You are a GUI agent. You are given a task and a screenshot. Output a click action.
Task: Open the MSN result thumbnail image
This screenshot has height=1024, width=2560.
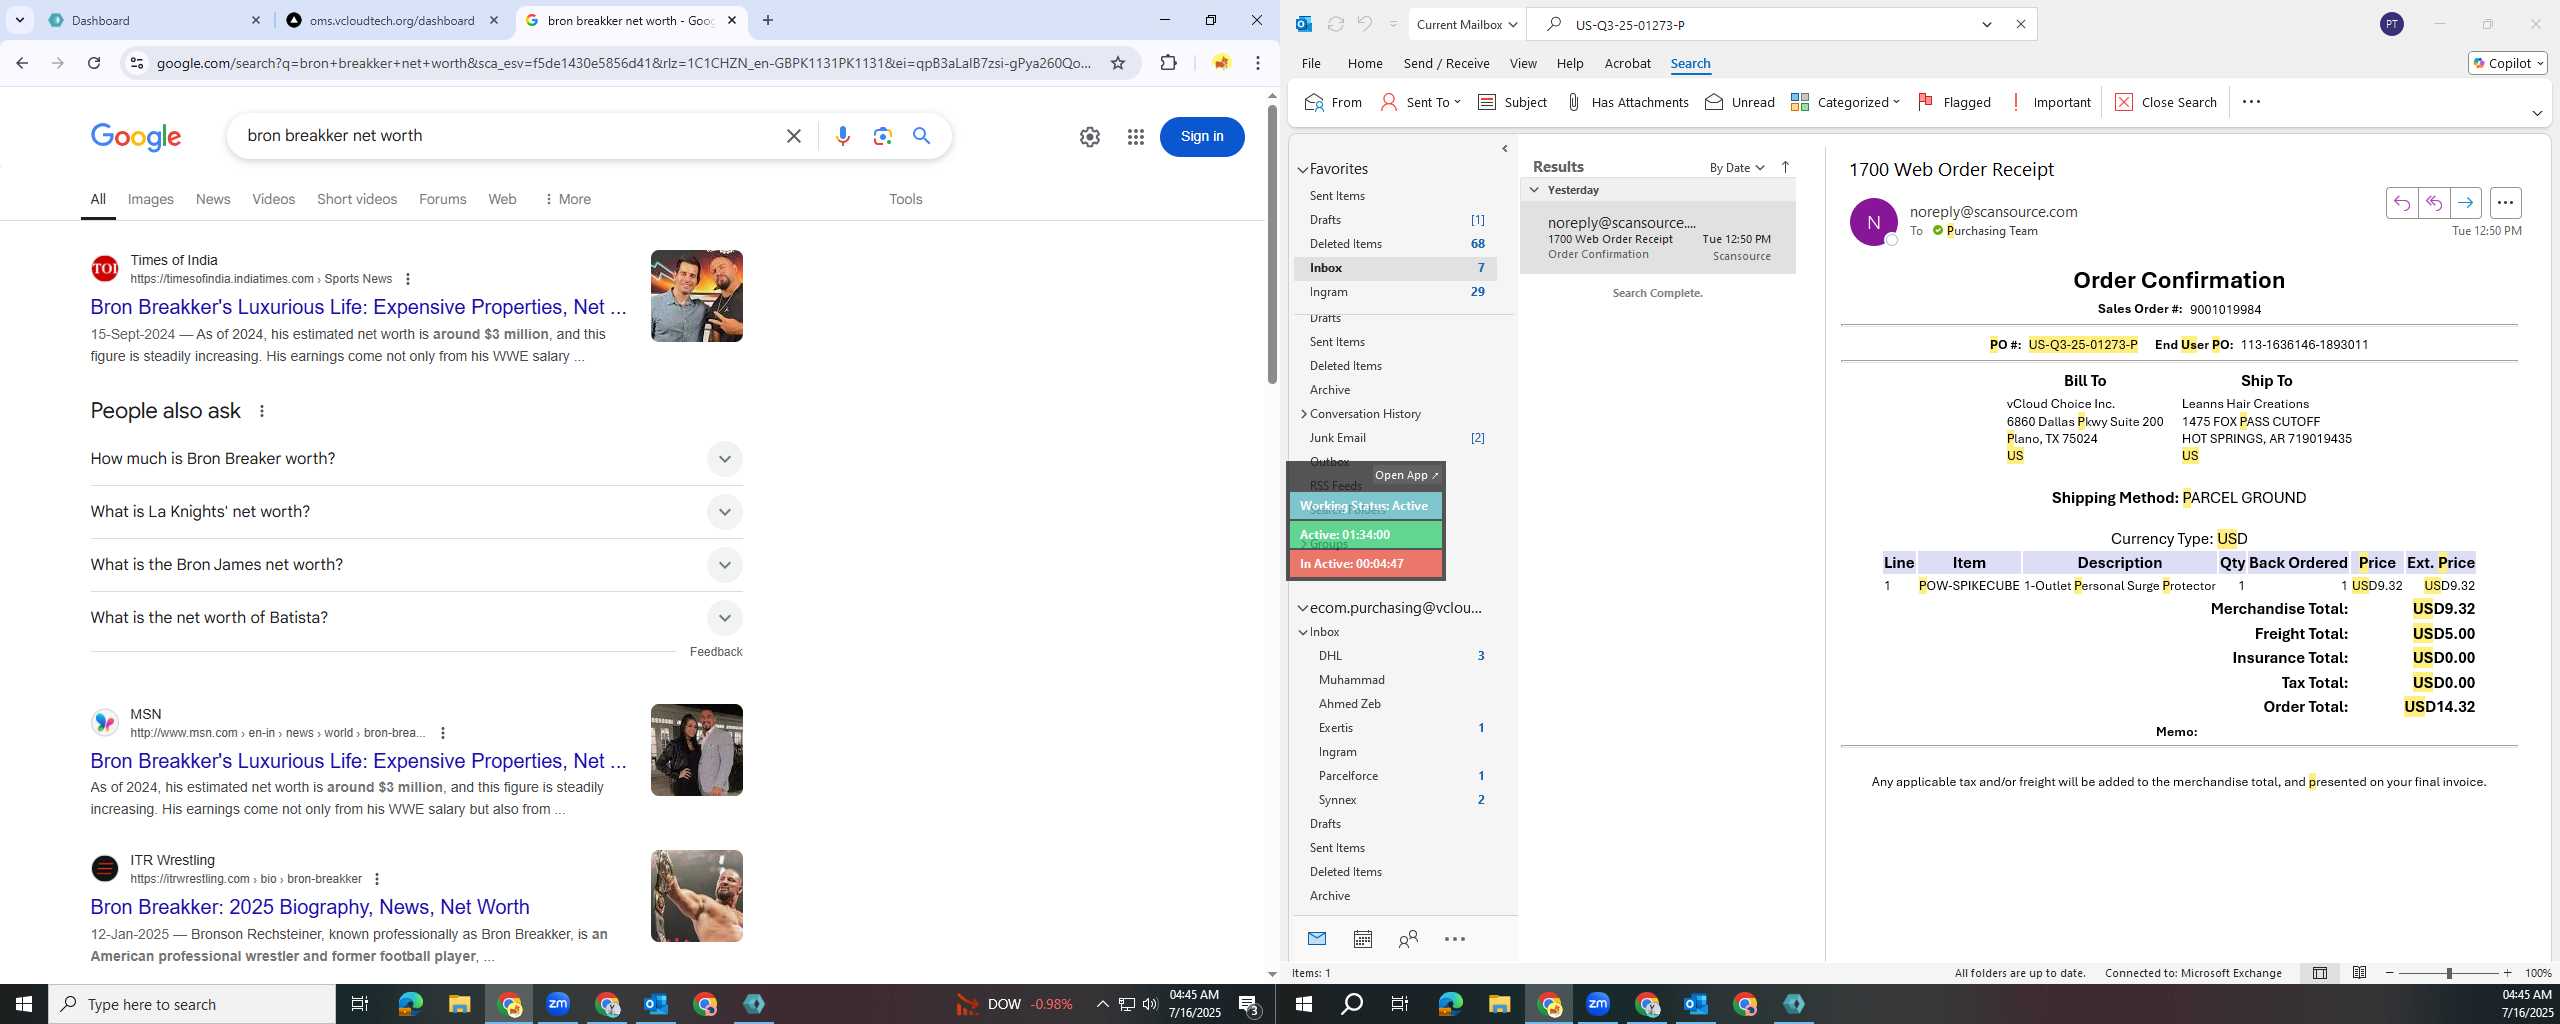click(697, 750)
